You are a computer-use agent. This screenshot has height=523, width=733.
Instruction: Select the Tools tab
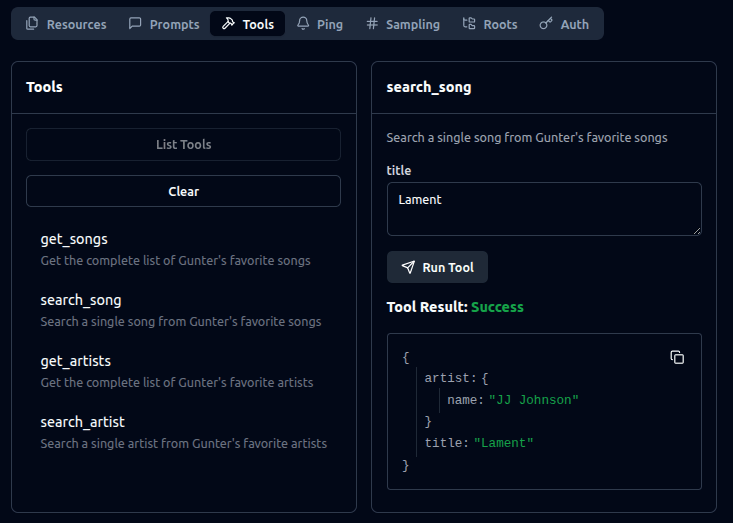247,24
